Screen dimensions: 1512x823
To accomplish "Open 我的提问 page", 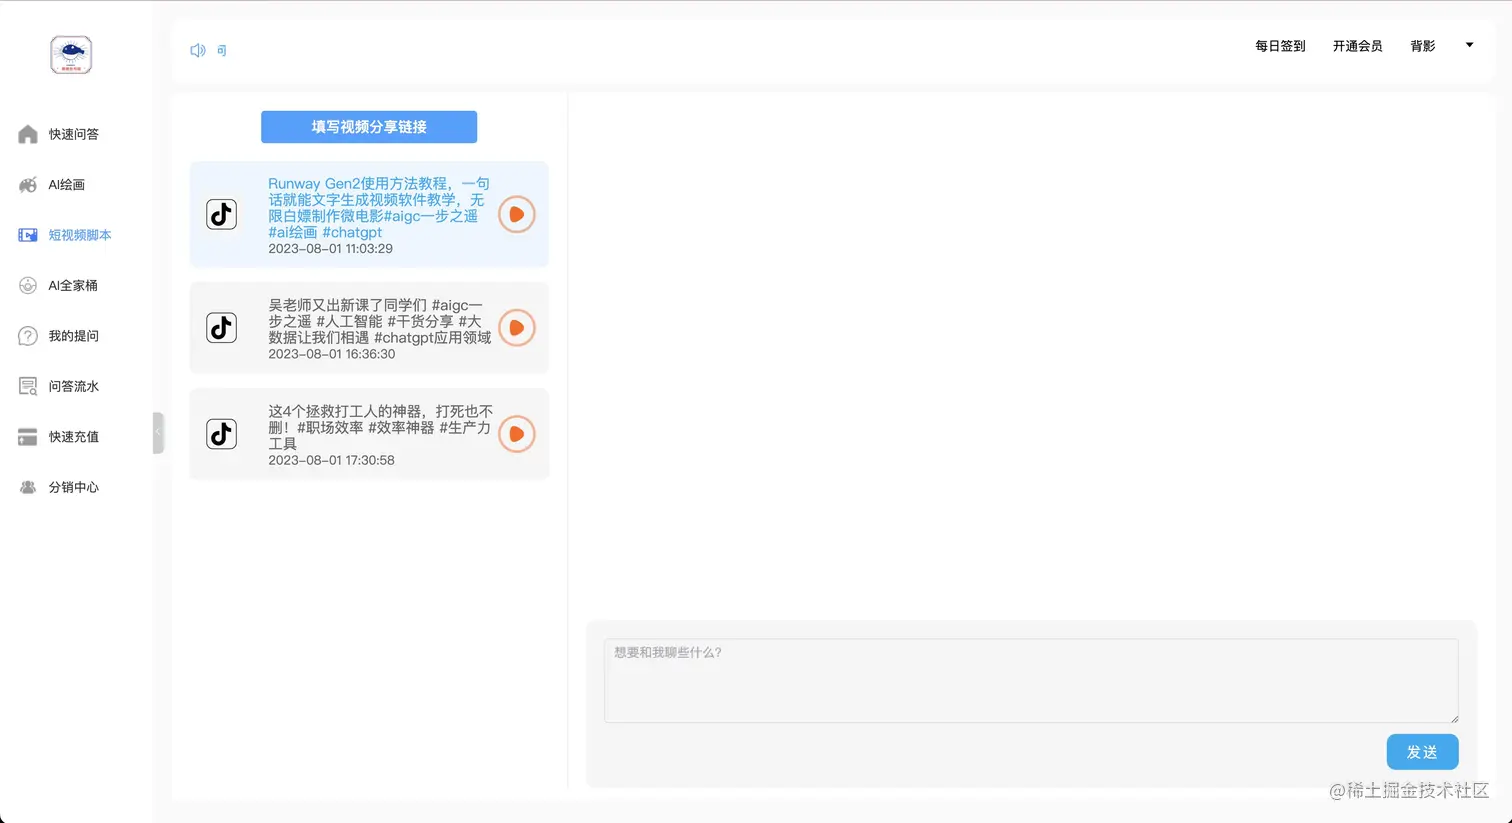I will click(x=74, y=336).
